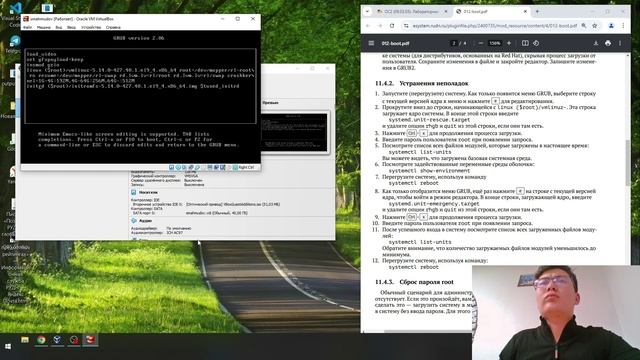Open the PDF viewer sidebar menu icon
This screenshot has width=640, height=360.
[371, 43]
